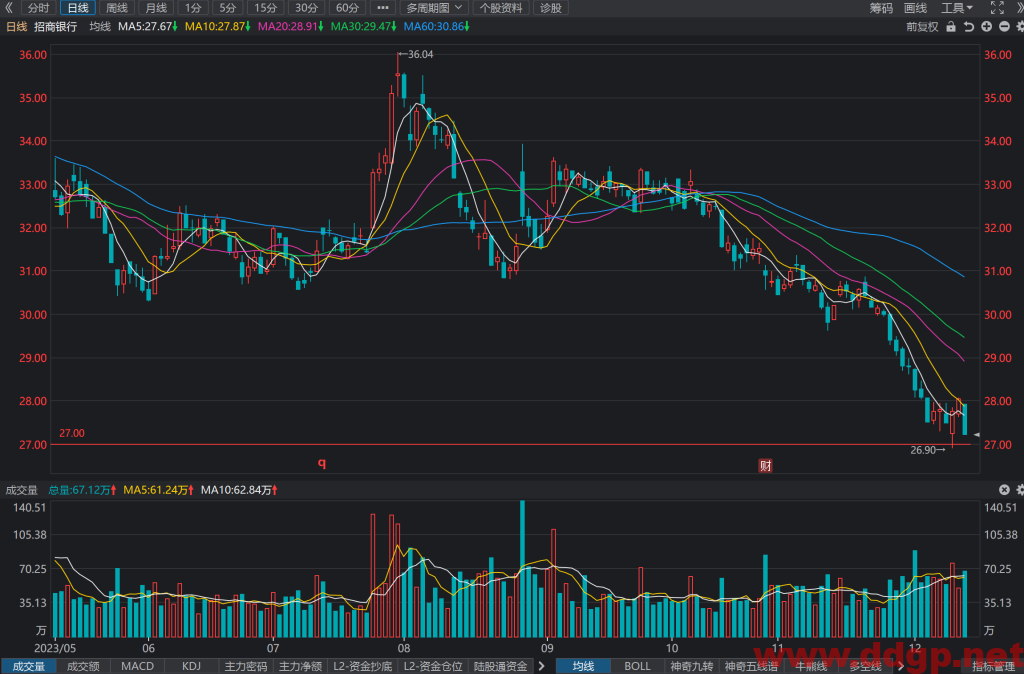Screen dimensions: 1024x674
Task: Open volume panel settings gear icon
Action: pos(1019,490)
